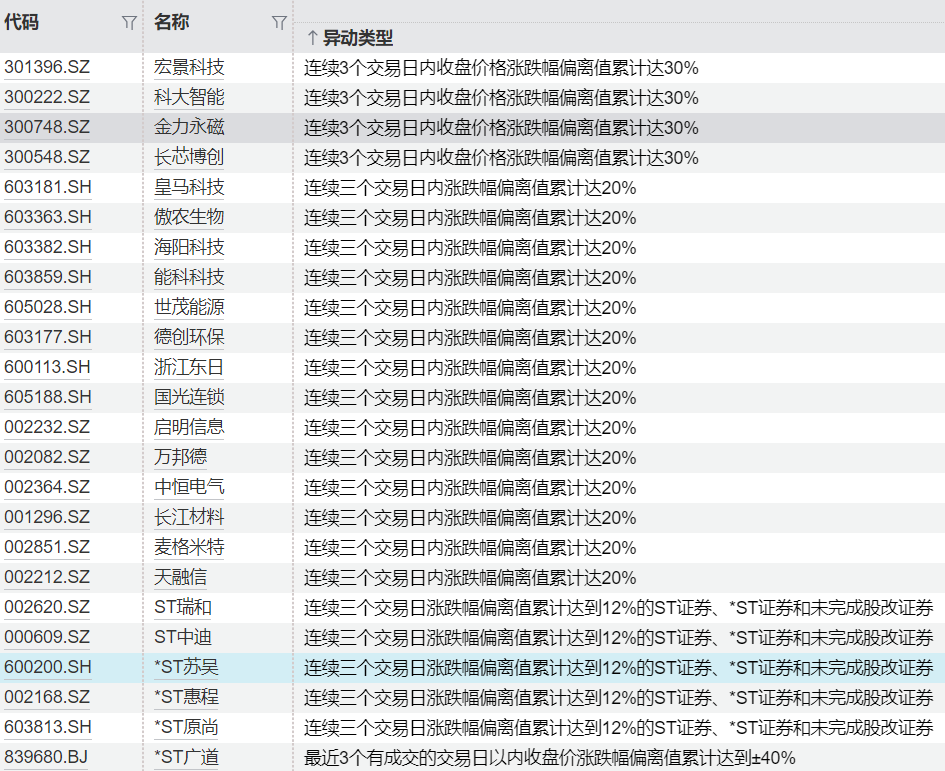Open stock name 科大智能
This screenshot has width=945, height=771.
click(x=189, y=97)
